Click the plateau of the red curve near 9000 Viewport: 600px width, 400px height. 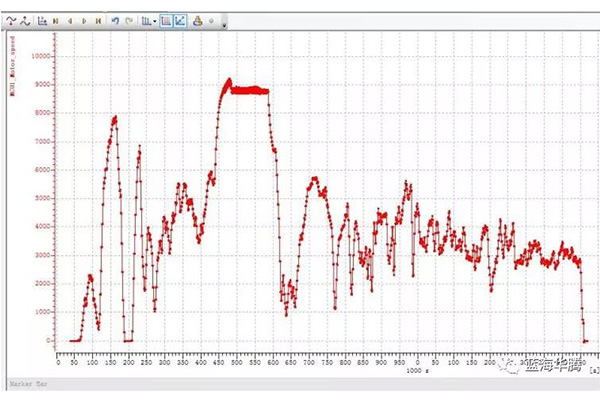tap(250, 90)
